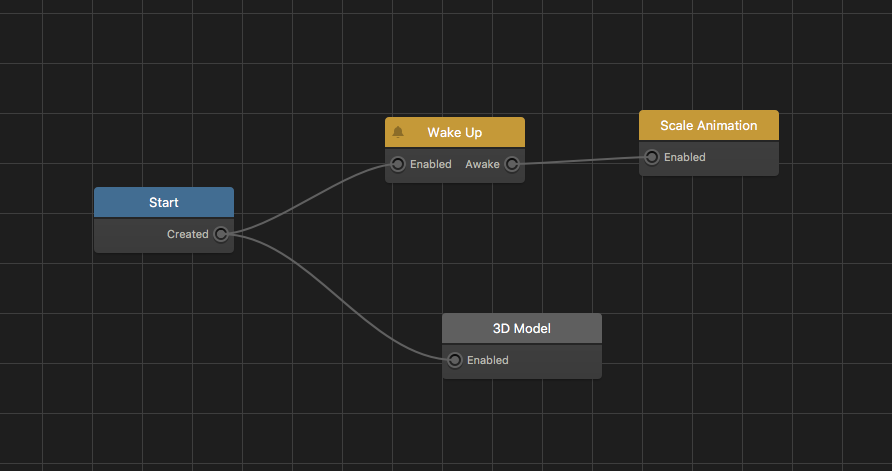
Task: Select the wire between Awake and Scale Animation
Action: 580,160
